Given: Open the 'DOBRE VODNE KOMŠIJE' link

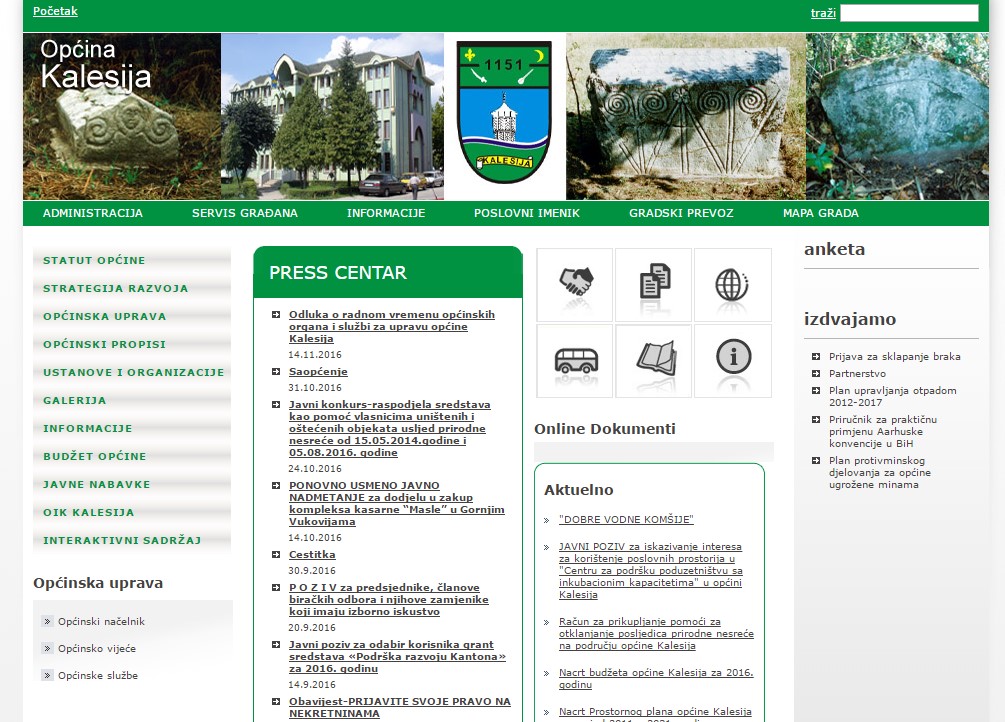Looking at the screenshot, I should pos(625,520).
